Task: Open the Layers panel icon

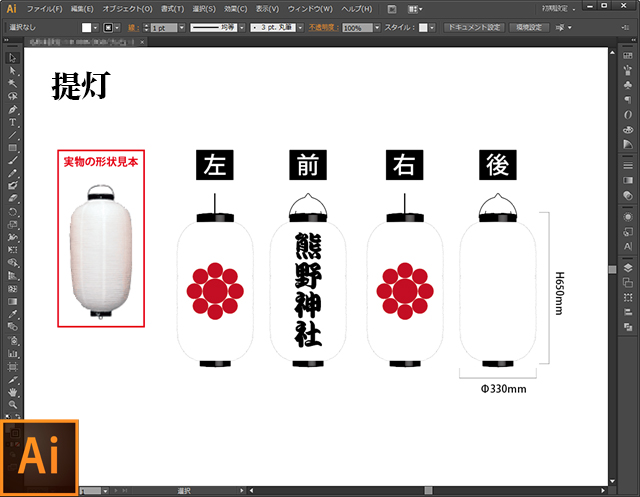Action: coord(628,268)
